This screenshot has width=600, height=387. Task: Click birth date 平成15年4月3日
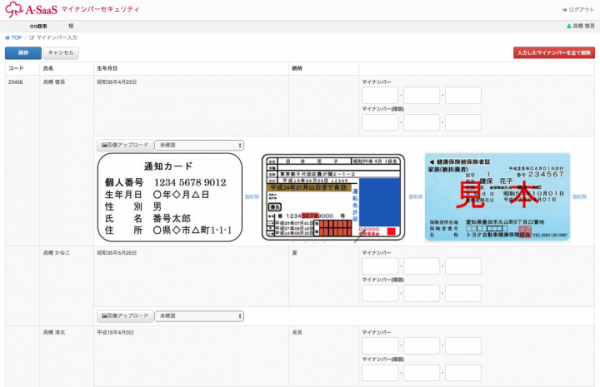coord(115,332)
